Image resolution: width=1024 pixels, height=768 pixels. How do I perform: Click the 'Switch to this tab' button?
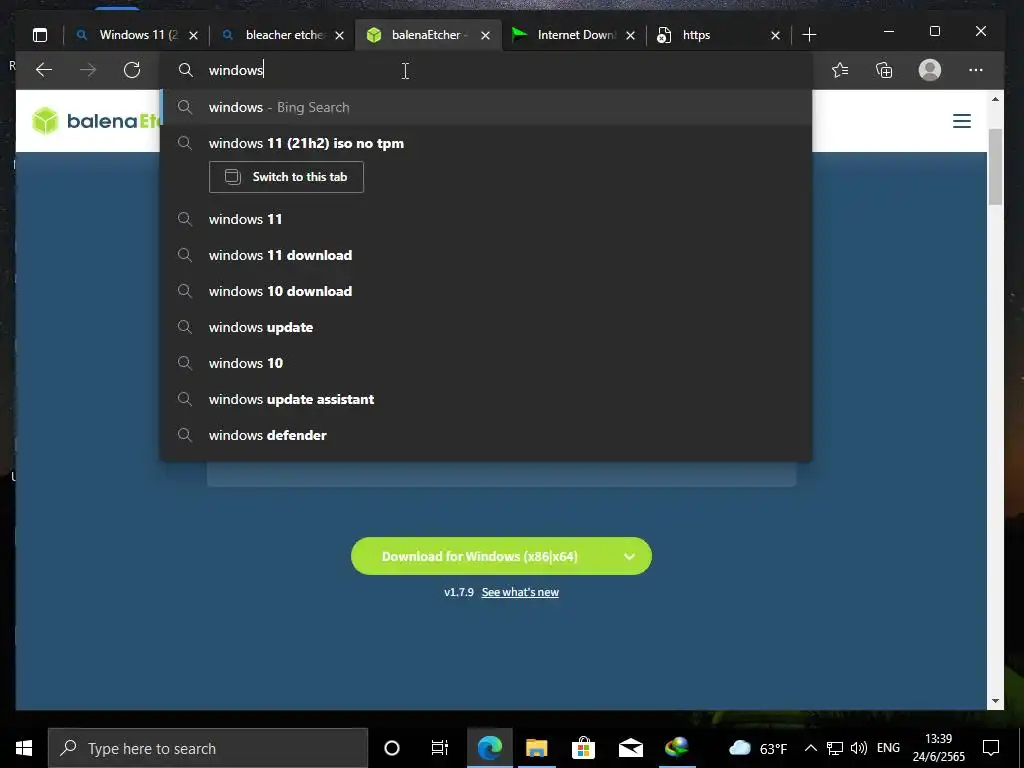click(286, 177)
